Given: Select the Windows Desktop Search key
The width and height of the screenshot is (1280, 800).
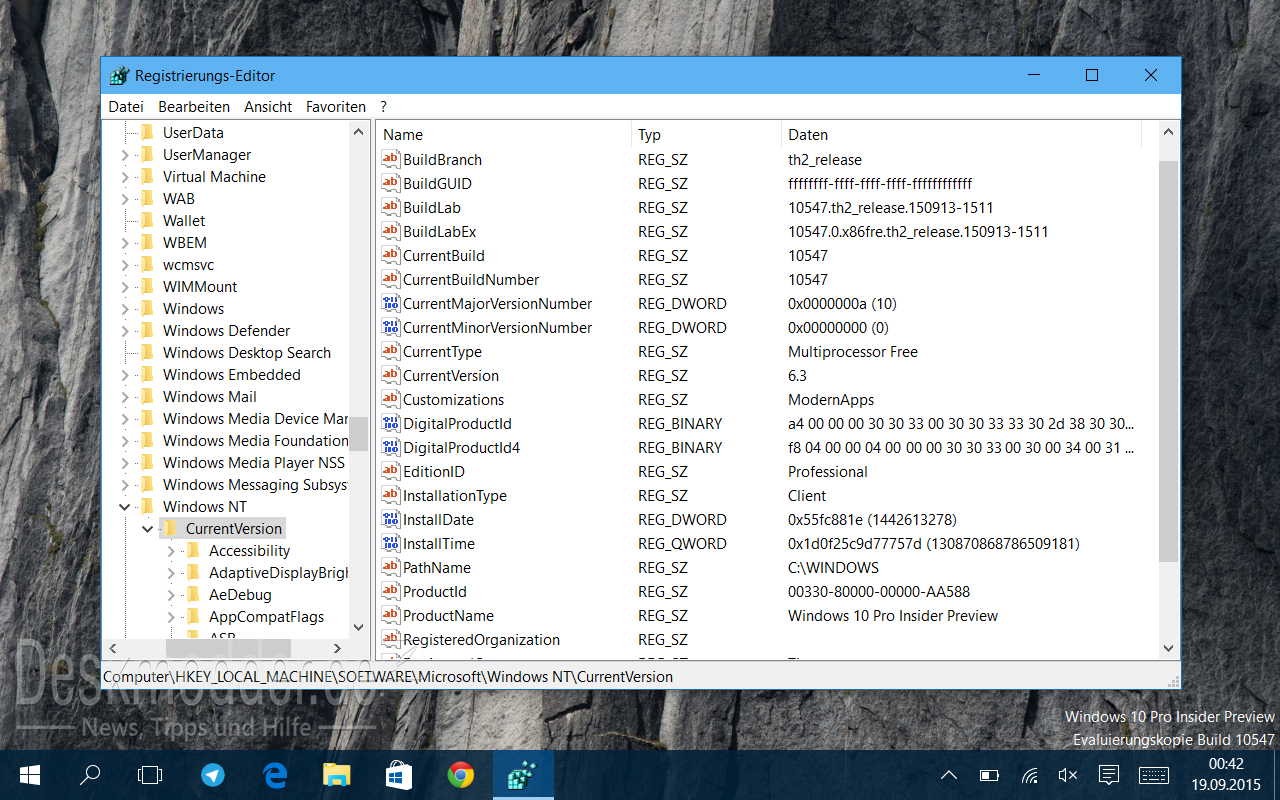Looking at the screenshot, I should pyautogui.click(x=246, y=352).
